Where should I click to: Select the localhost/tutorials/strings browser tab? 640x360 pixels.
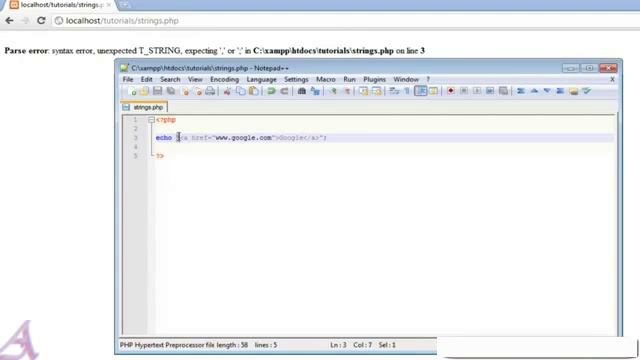[x=59, y=5]
